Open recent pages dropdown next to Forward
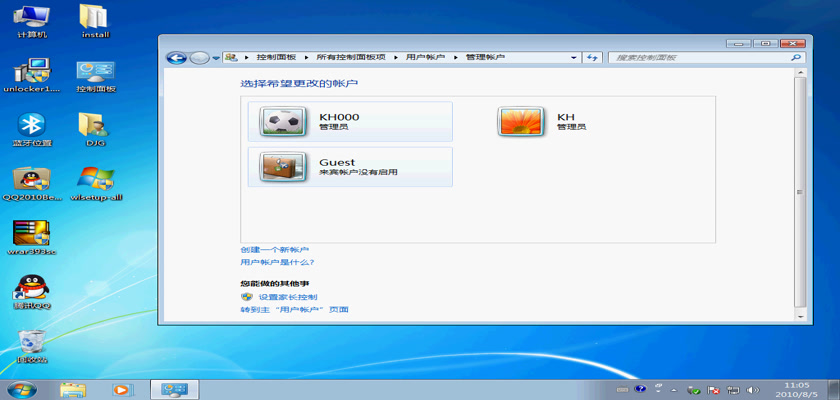Image resolution: width=840 pixels, height=400 pixels. coord(216,58)
